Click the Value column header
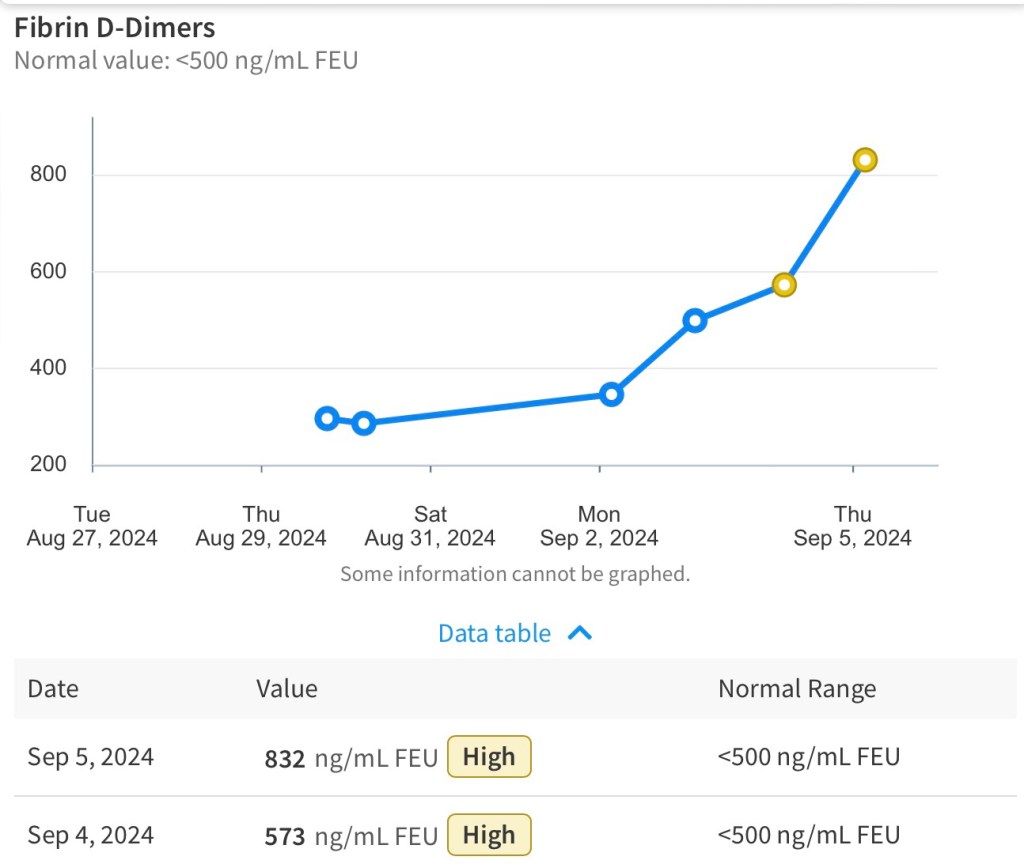 point(287,689)
